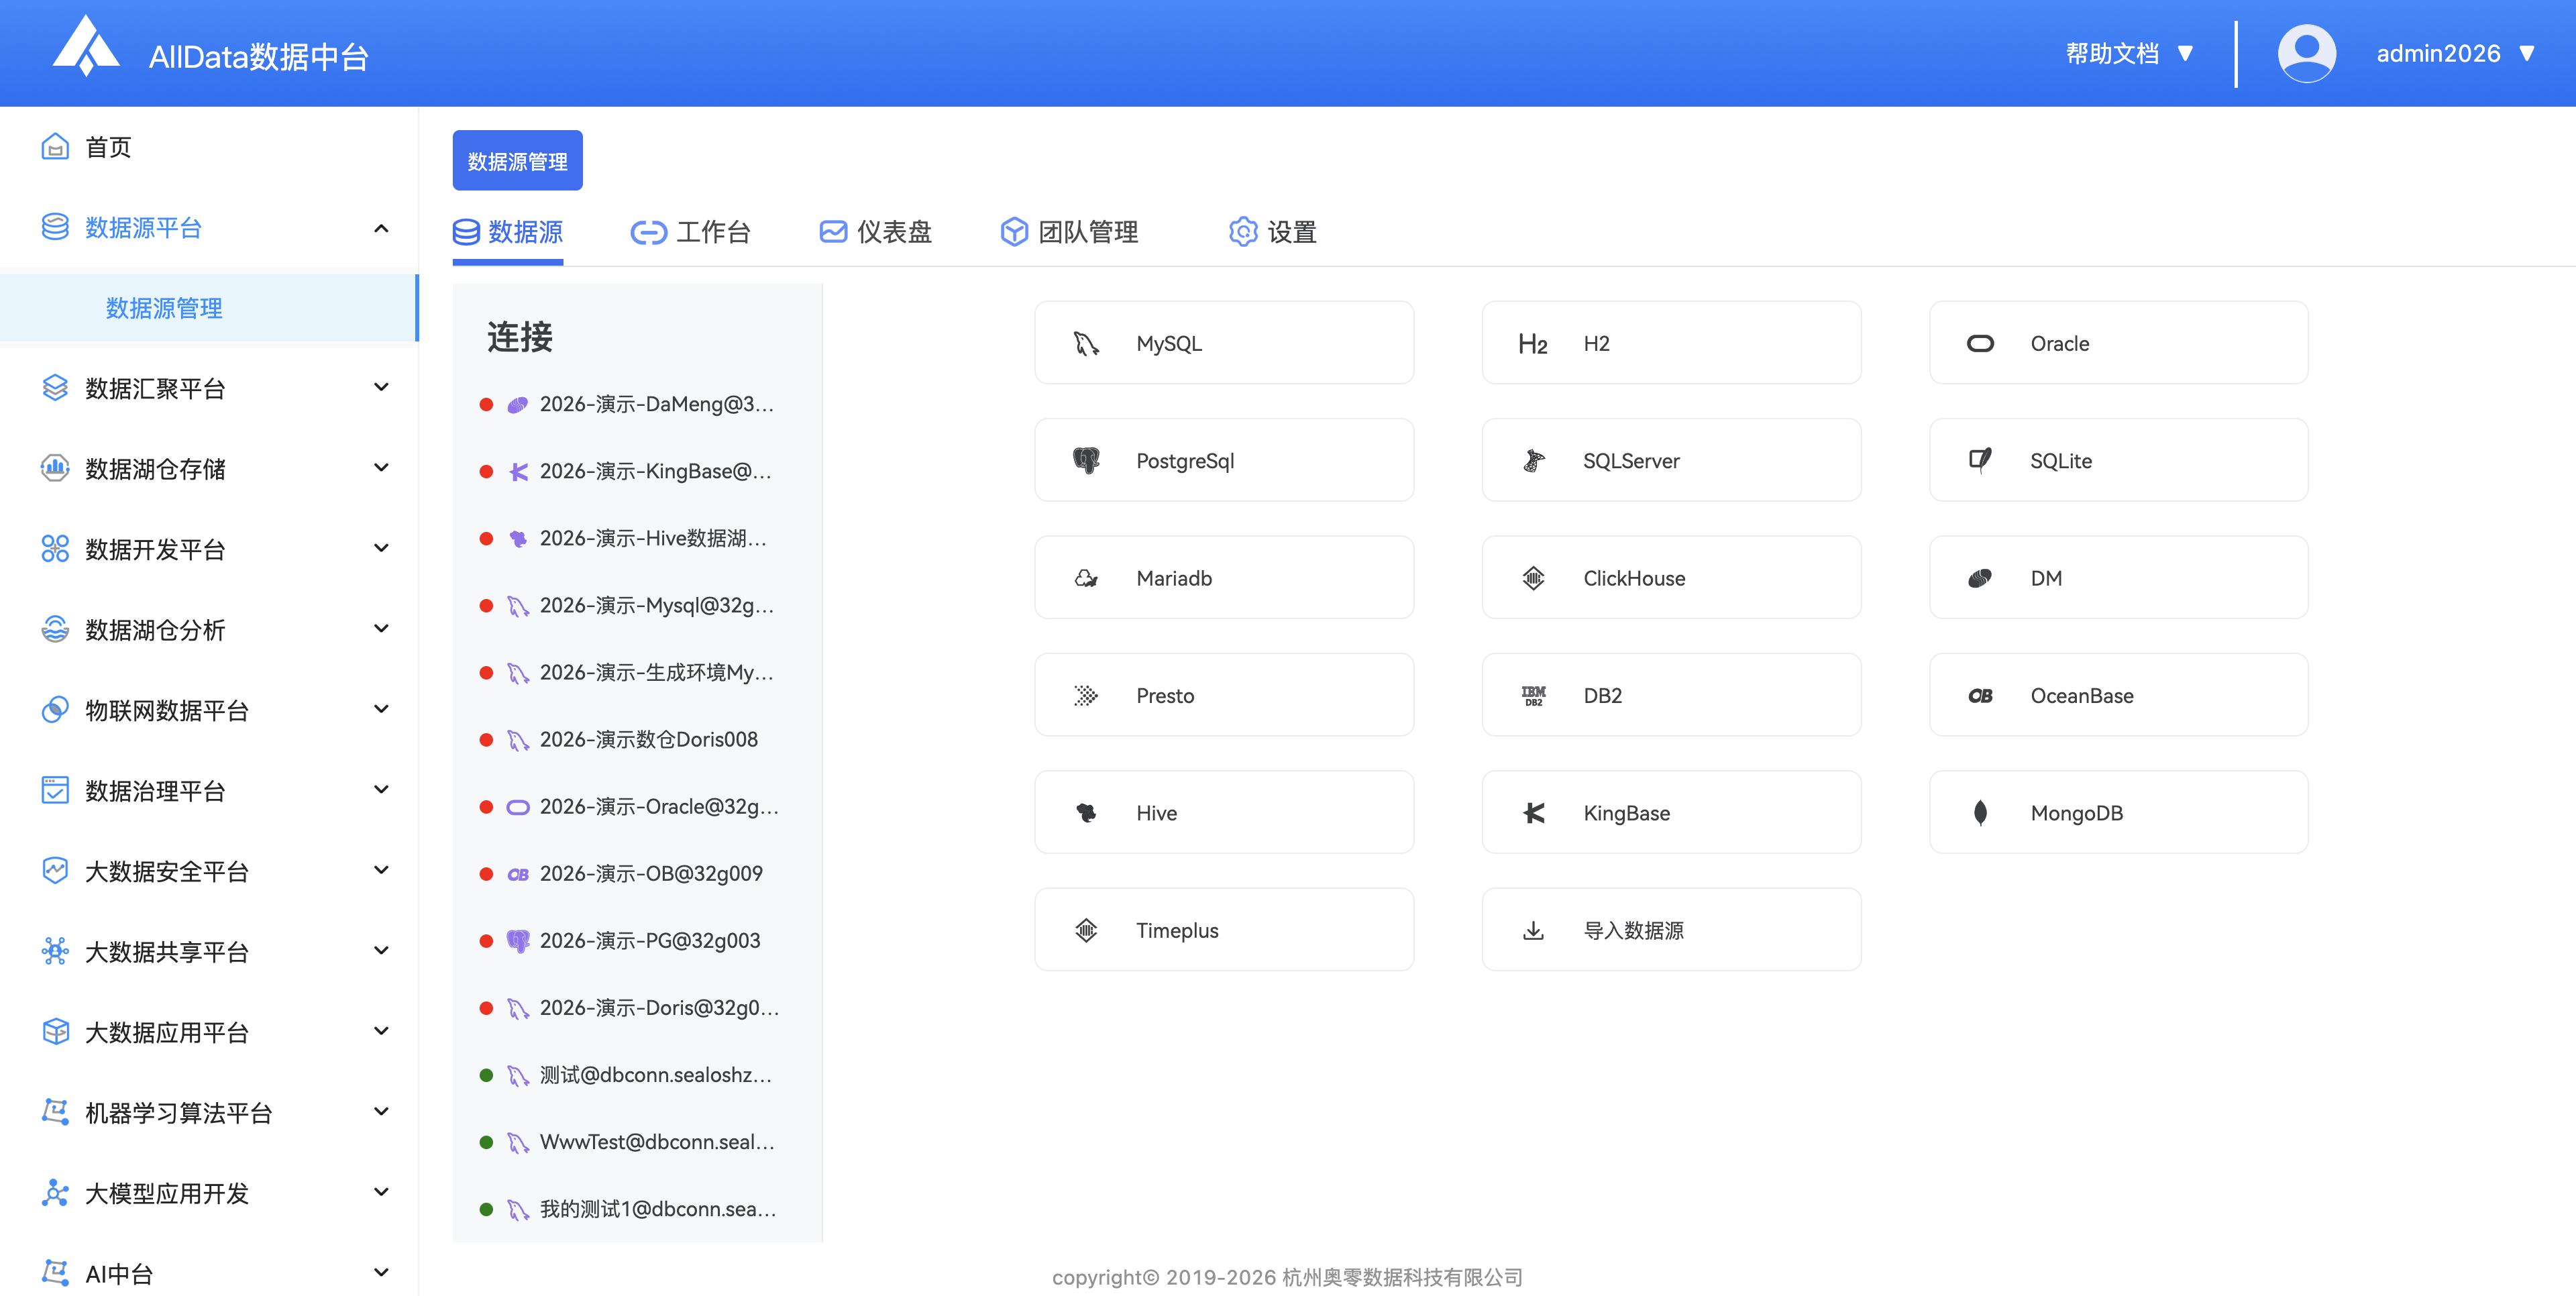The height and width of the screenshot is (1296, 2576).
Task: Click the KingBase K icon
Action: (1533, 813)
